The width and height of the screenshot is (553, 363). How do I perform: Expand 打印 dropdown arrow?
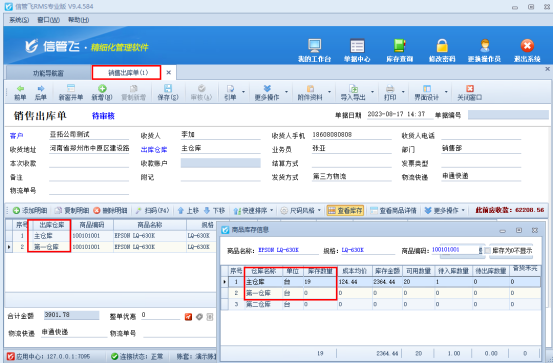(x=403, y=92)
